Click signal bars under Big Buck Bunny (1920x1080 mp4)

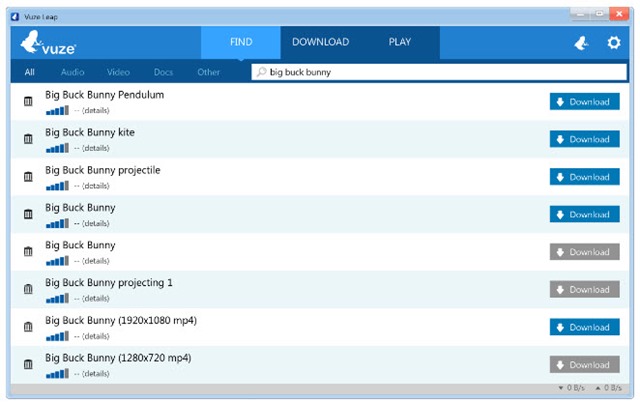pos(57,336)
